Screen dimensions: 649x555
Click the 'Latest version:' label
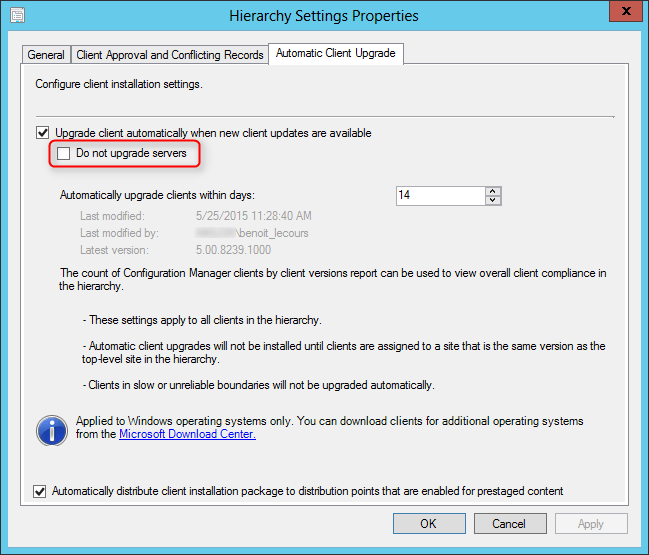coord(114,250)
